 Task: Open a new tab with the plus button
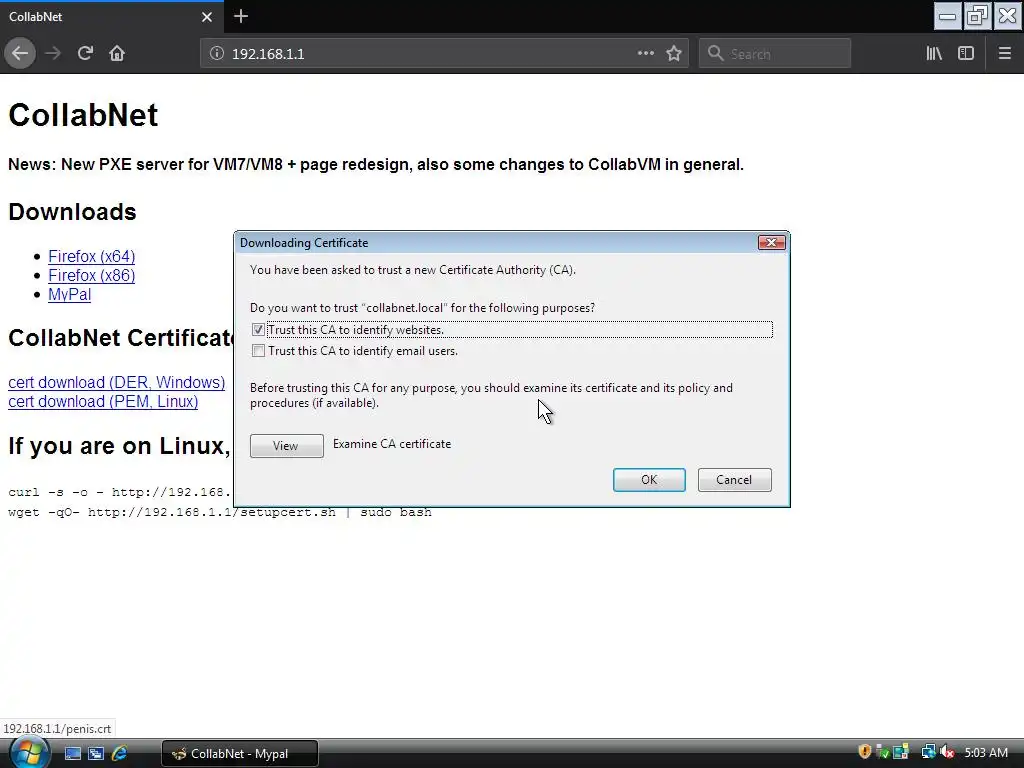(241, 16)
